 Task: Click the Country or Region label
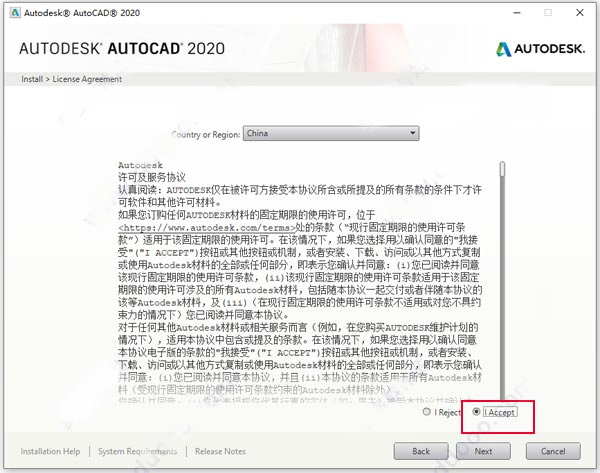[x=206, y=134]
